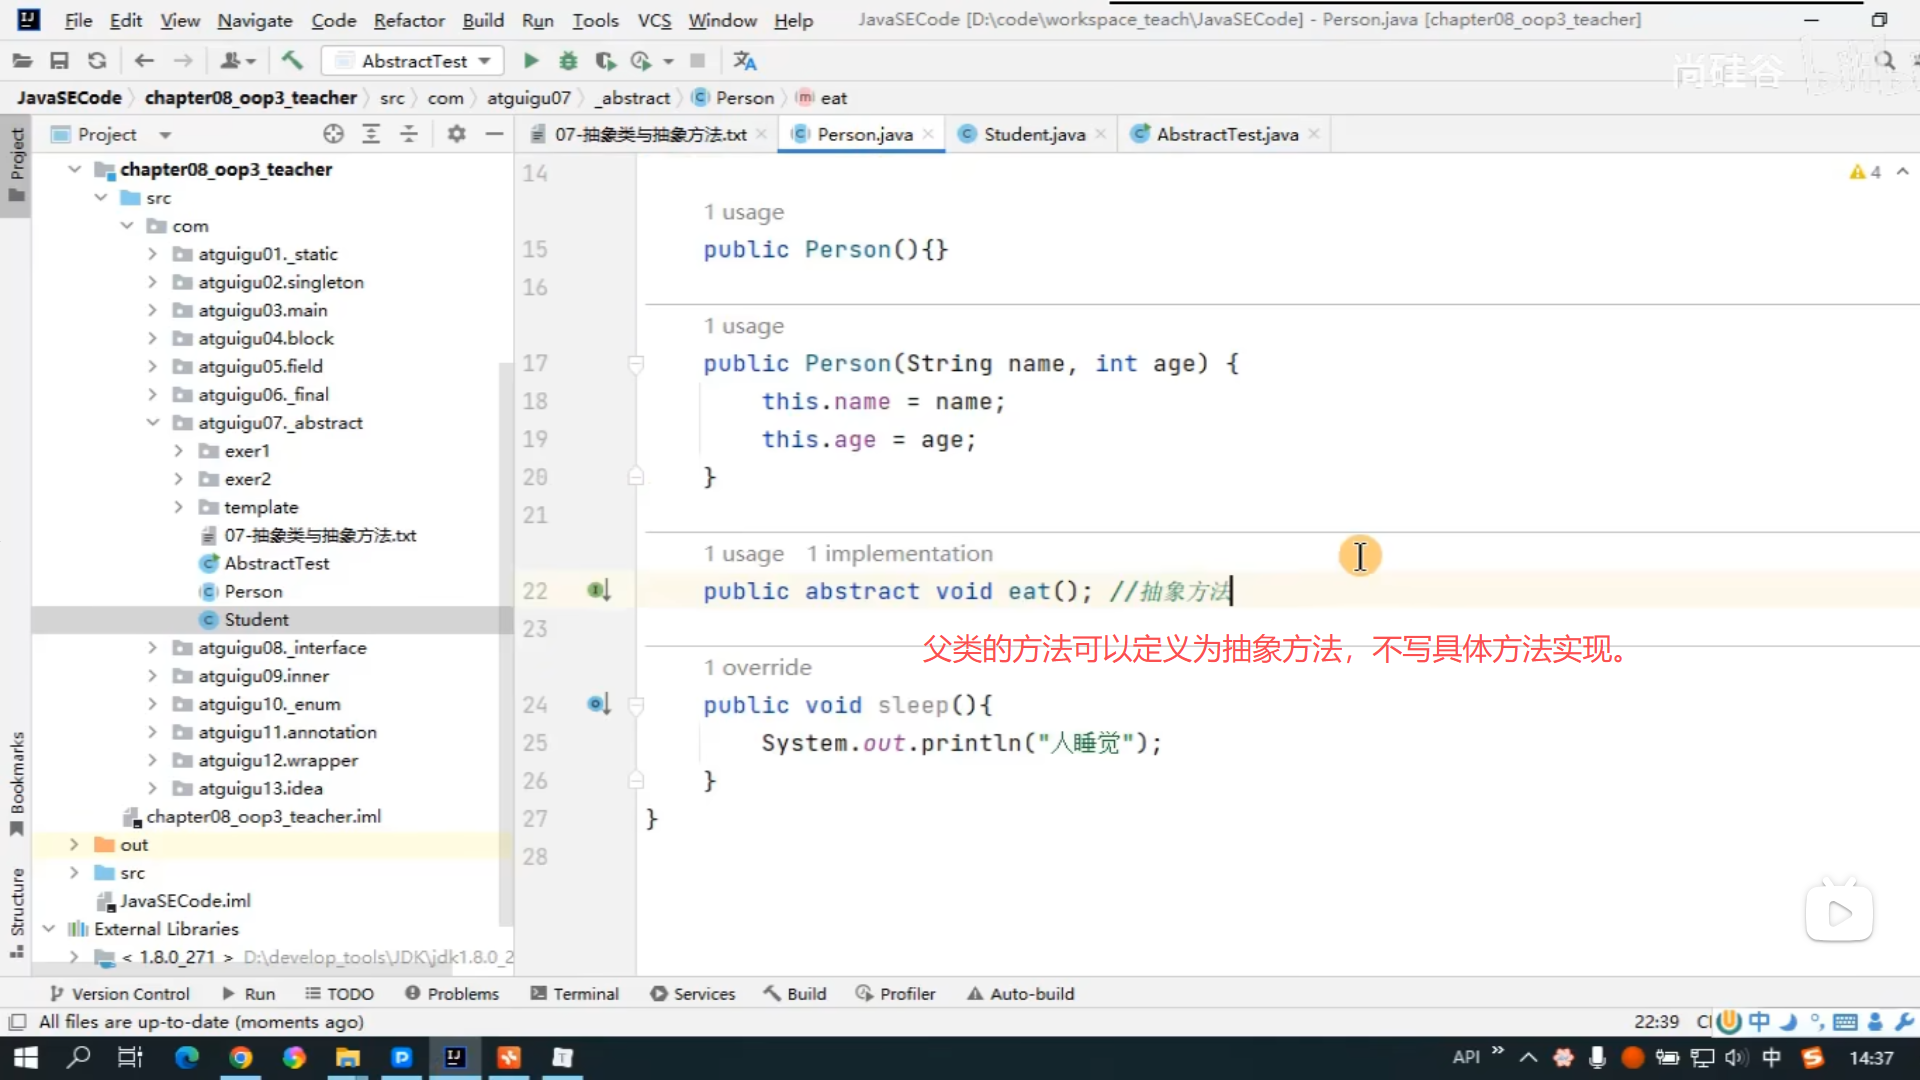Screen dimensions: 1920x1080
Task: Click the Project panel locate-file target icon
Action: (333, 134)
